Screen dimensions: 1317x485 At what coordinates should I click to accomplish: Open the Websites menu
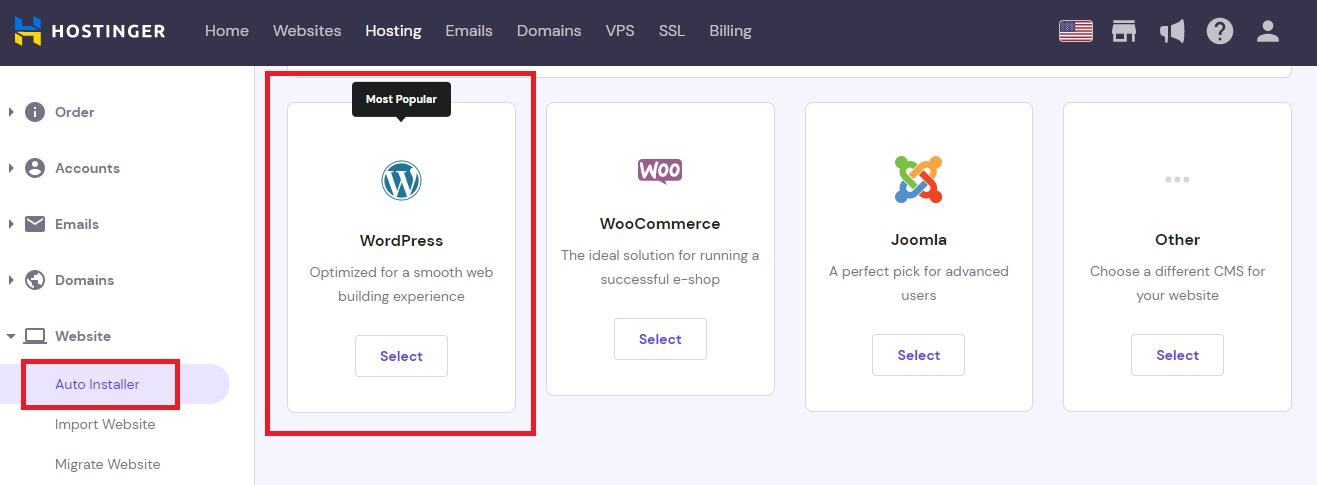coord(307,31)
